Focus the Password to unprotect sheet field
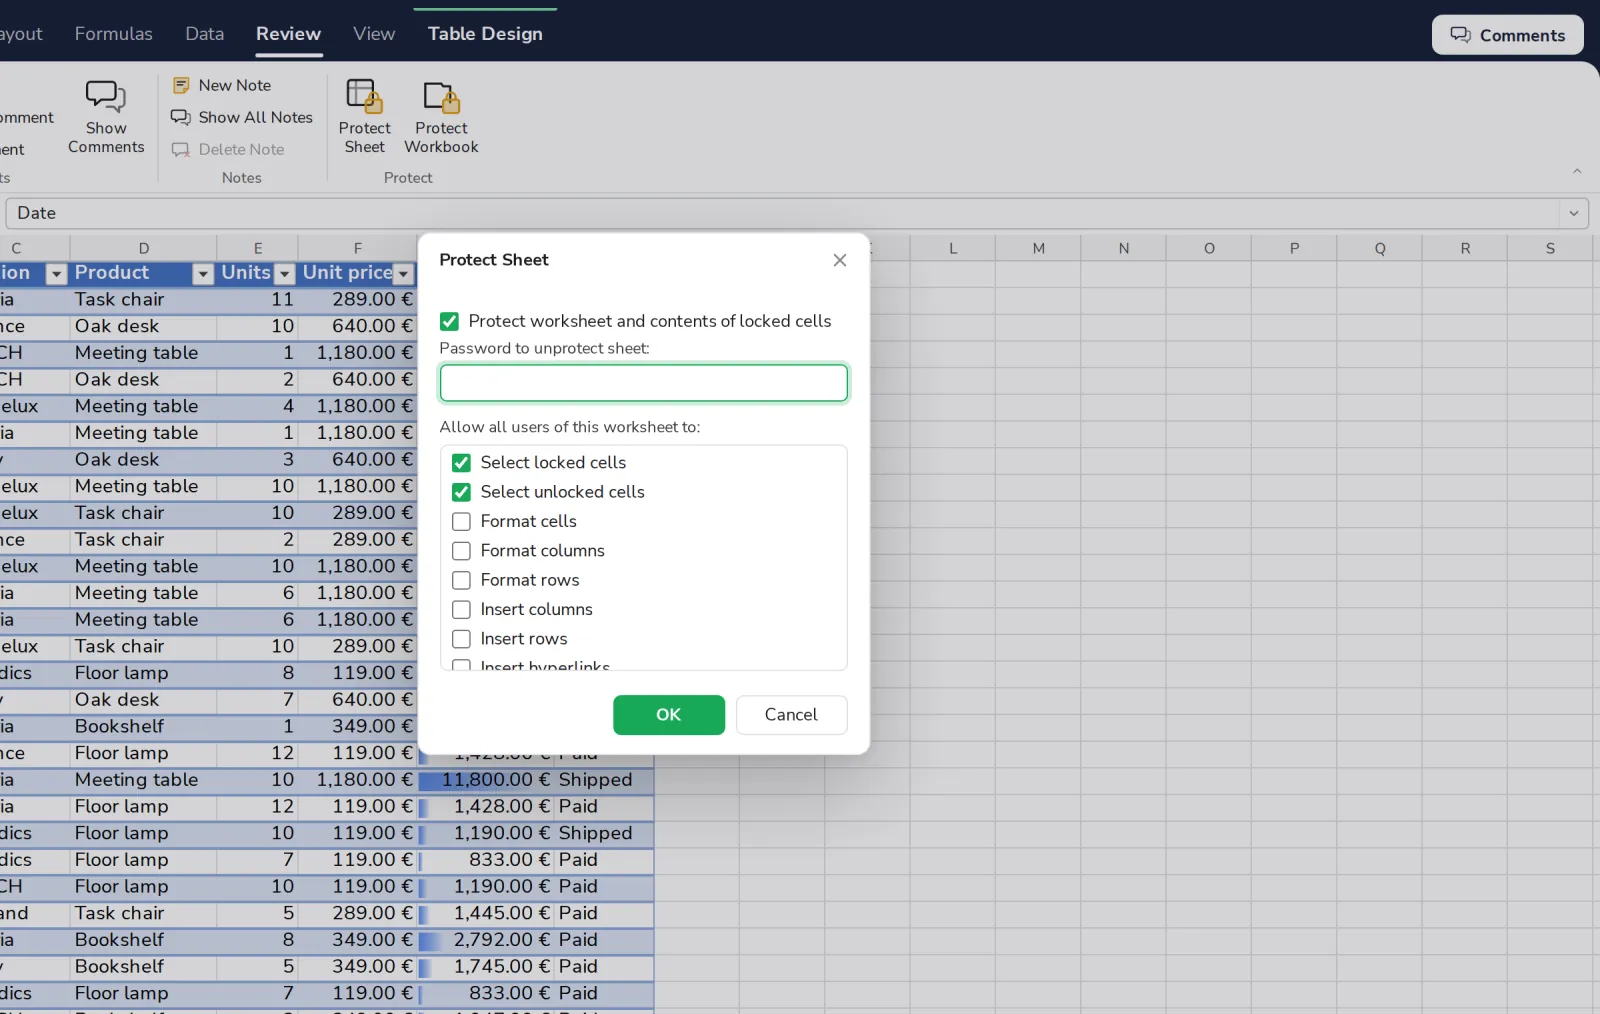1600x1014 pixels. [x=644, y=383]
